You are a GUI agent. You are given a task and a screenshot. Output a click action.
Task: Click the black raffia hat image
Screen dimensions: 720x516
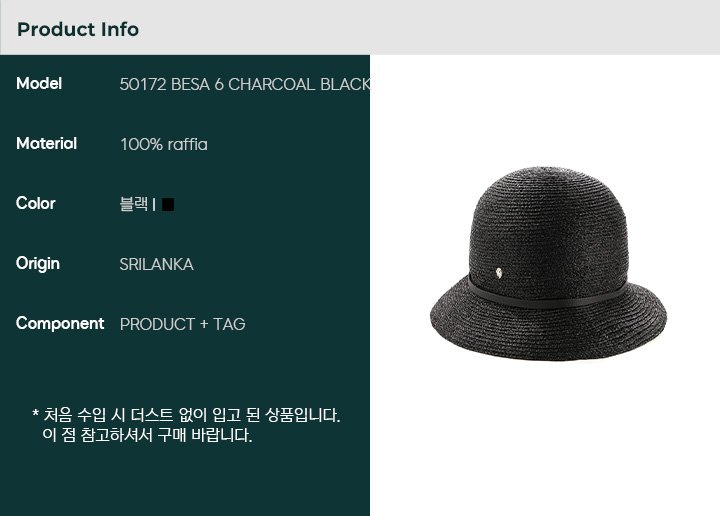[x=548, y=264]
